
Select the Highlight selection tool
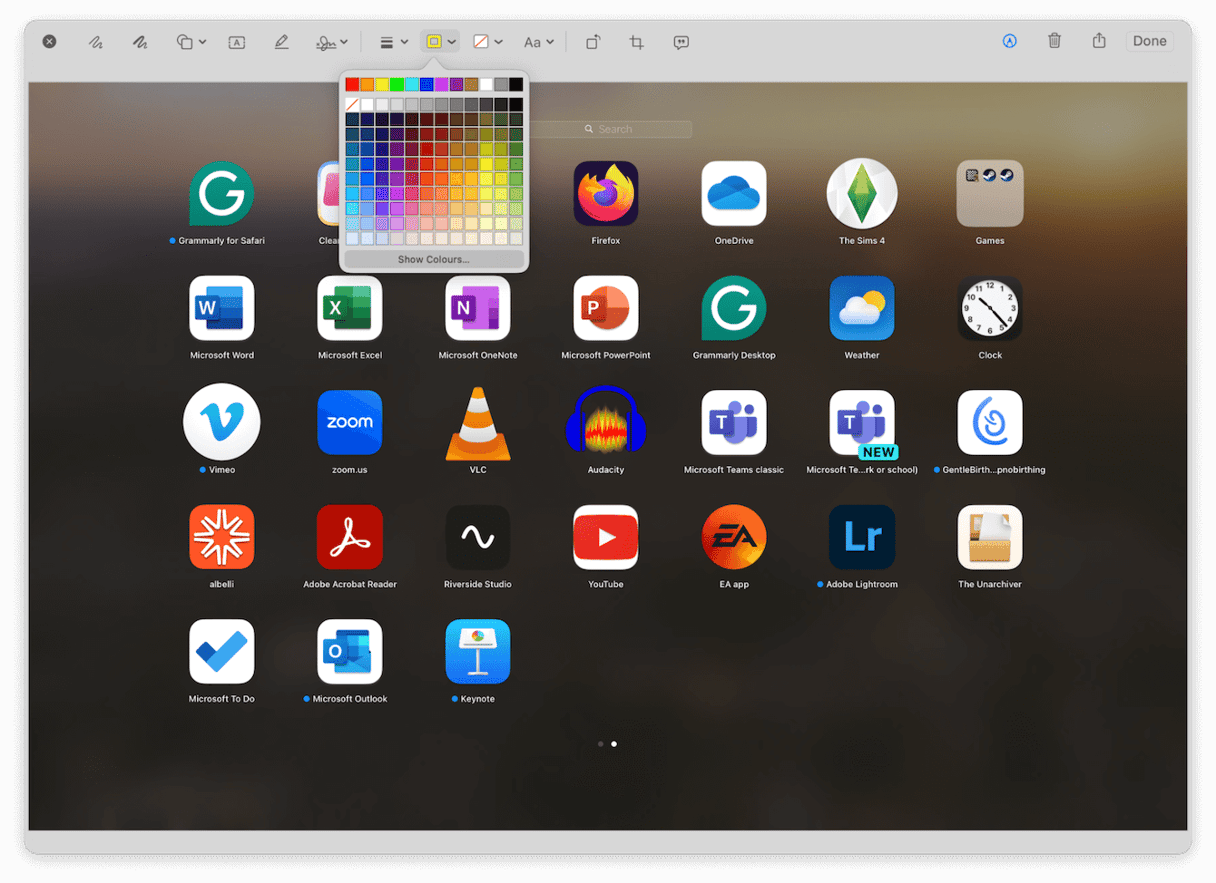[281, 42]
